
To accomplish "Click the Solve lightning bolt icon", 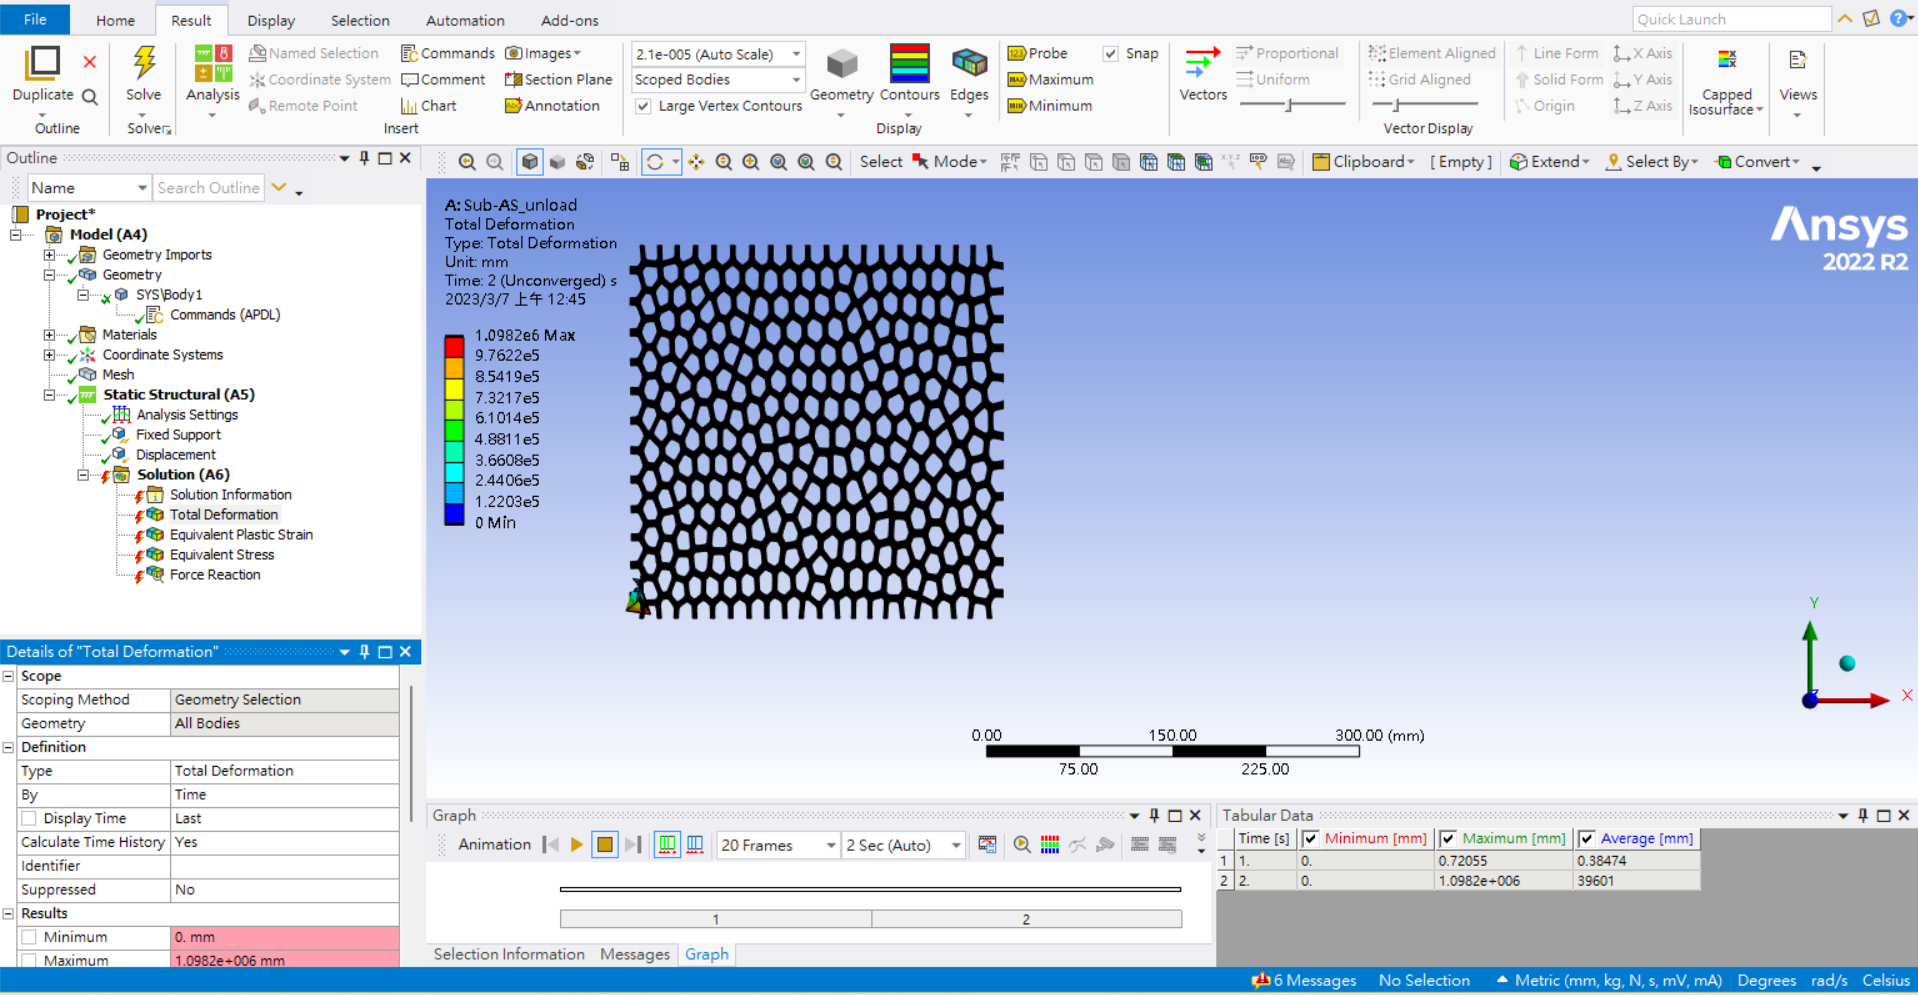I will coord(144,62).
